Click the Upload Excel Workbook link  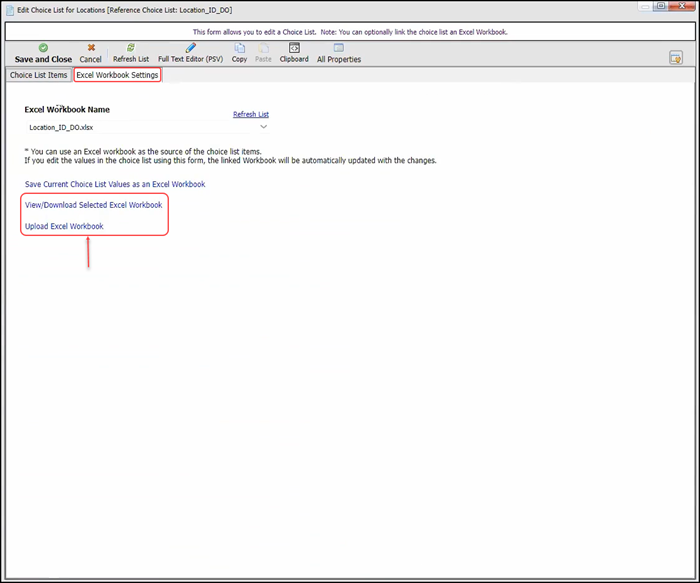click(64, 226)
